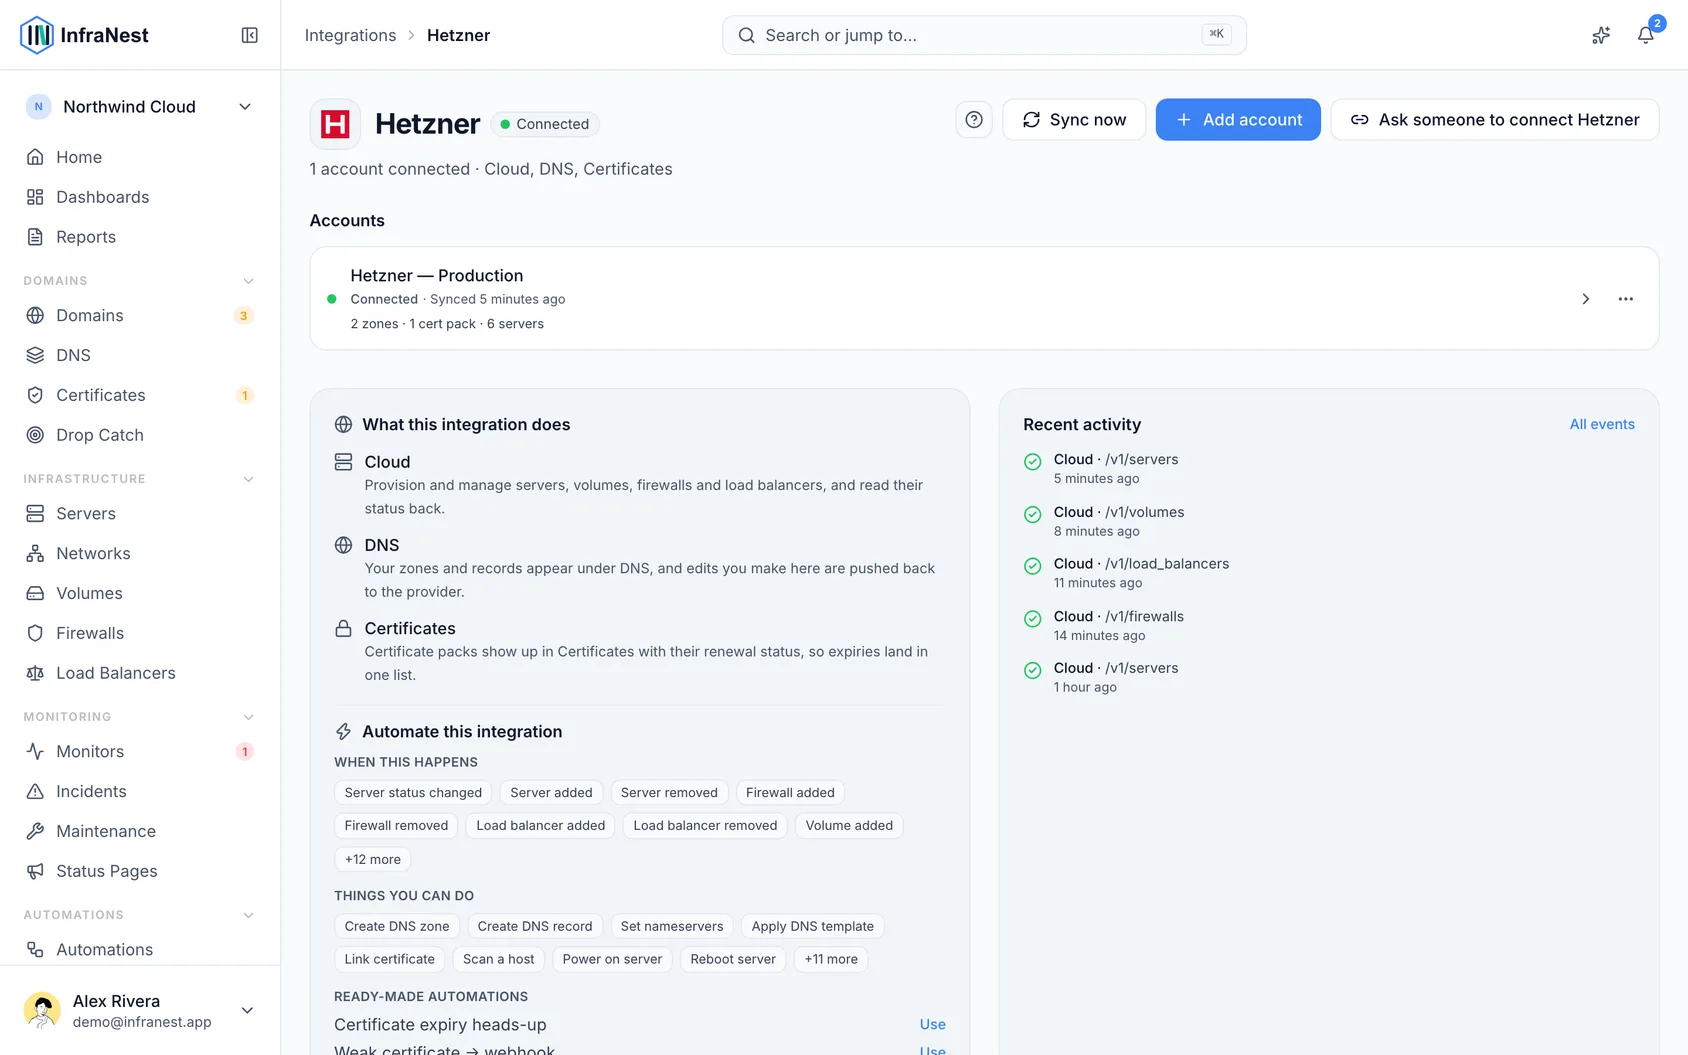Image resolution: width=1688 pixels, height=1055 pixels.
Task: Open the Alex Rivera user menu
Action: pyautogui.click(x=140, y=1010)
